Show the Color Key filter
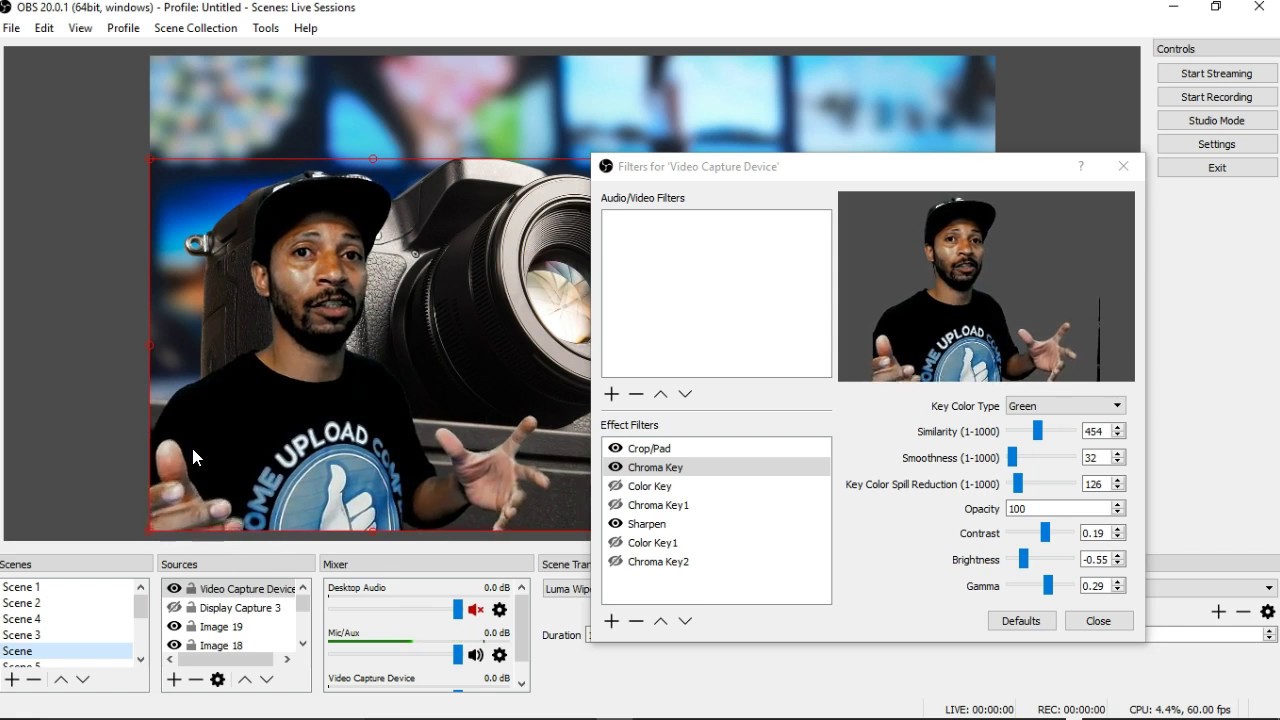Viewport: 1280px width, 720px height. 616,486
